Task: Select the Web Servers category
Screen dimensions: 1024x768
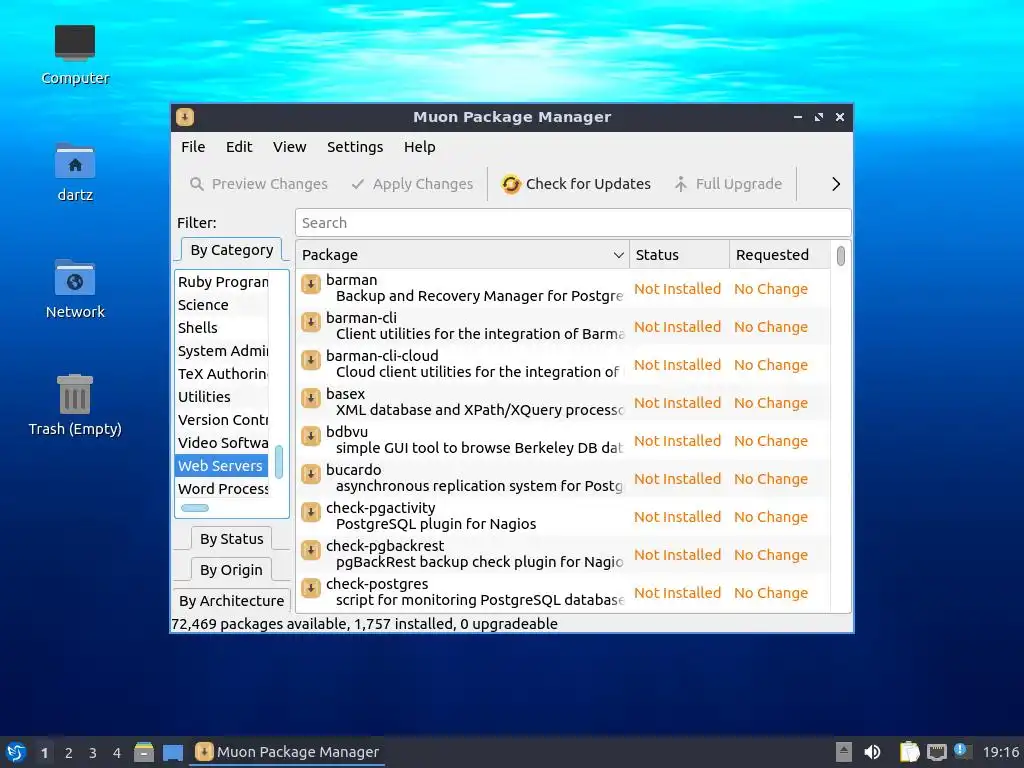Action: [x=223, y=466]
